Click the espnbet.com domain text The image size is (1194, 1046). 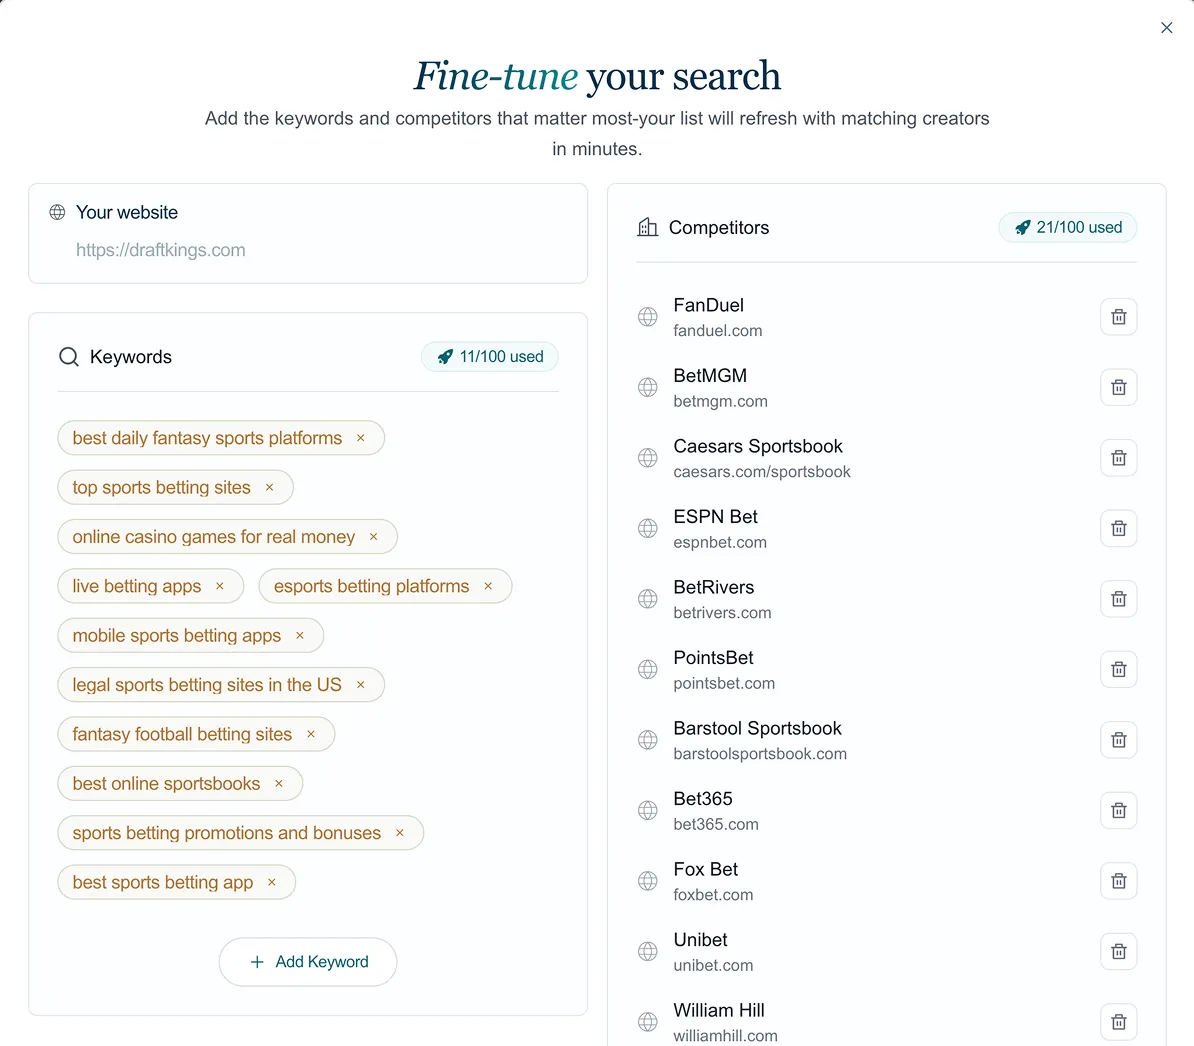(720, 542)
